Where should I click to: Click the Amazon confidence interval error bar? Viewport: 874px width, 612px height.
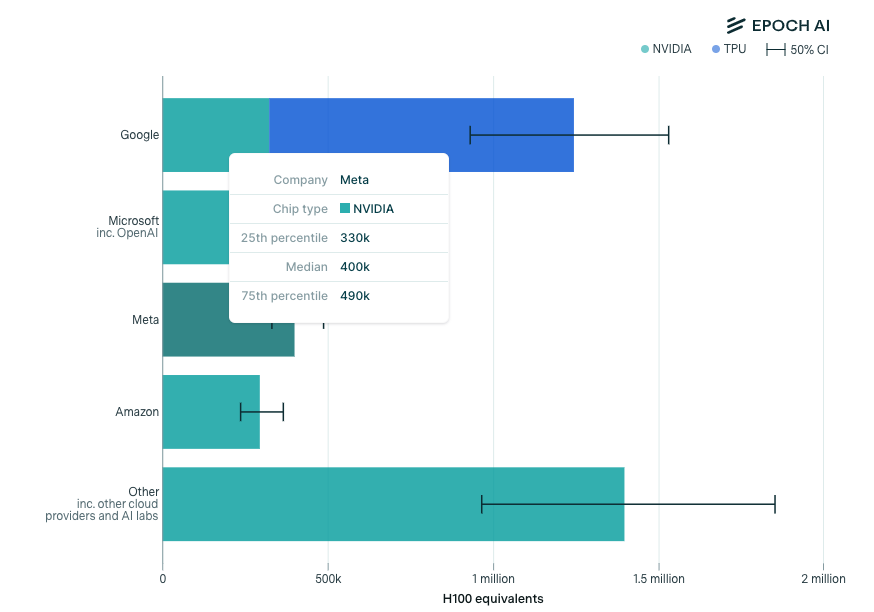click(x=262, y=412)
